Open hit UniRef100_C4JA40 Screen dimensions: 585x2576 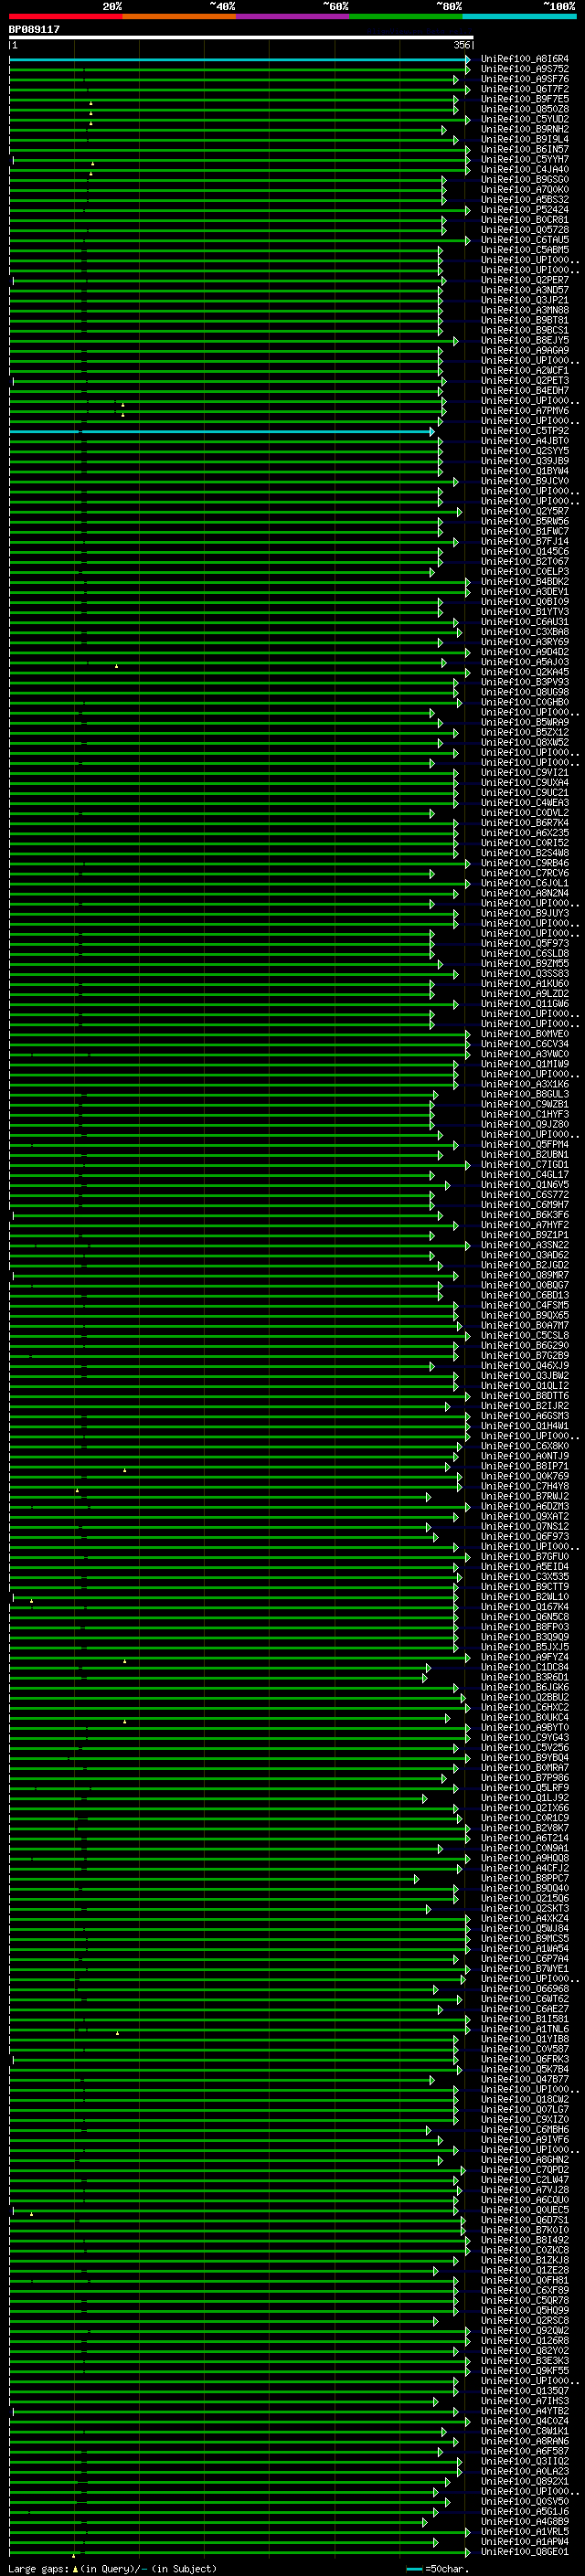(x=525, y=169)
